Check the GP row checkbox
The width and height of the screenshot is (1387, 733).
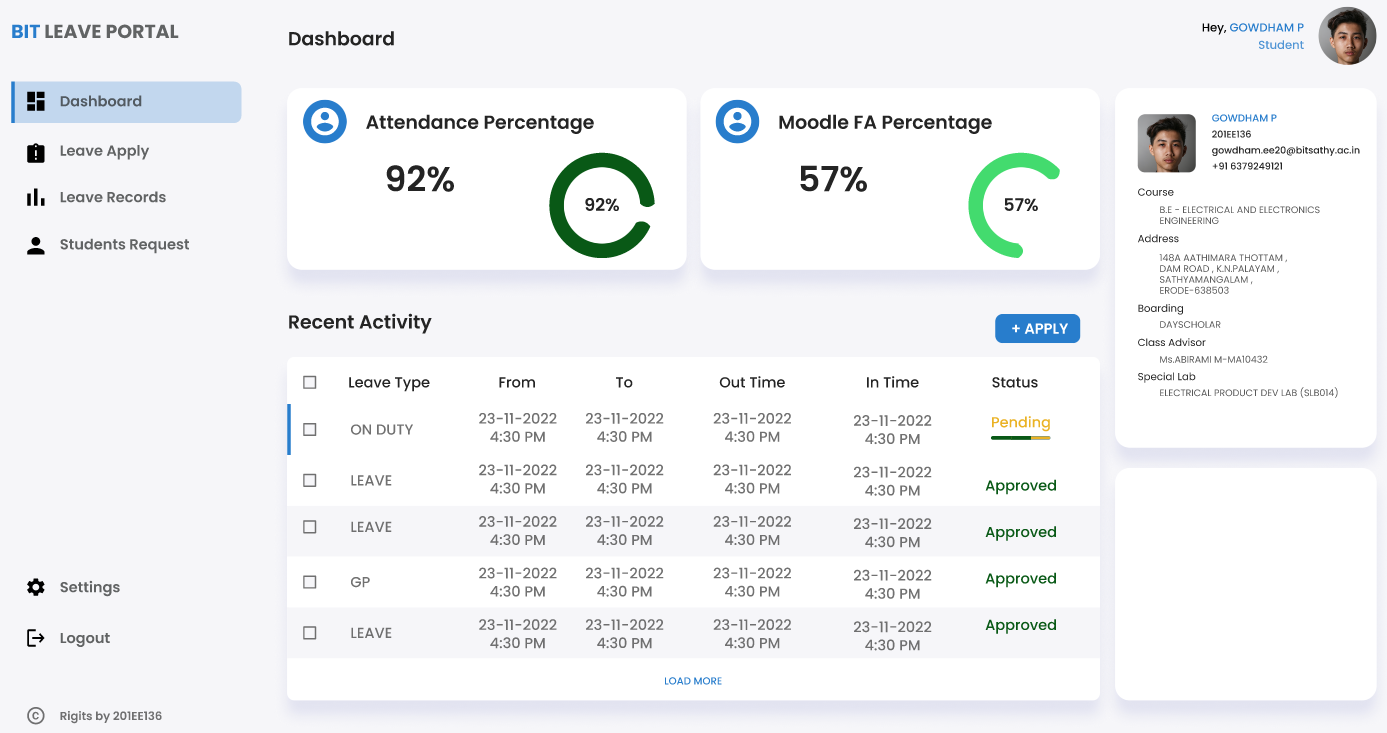(310, 582)
